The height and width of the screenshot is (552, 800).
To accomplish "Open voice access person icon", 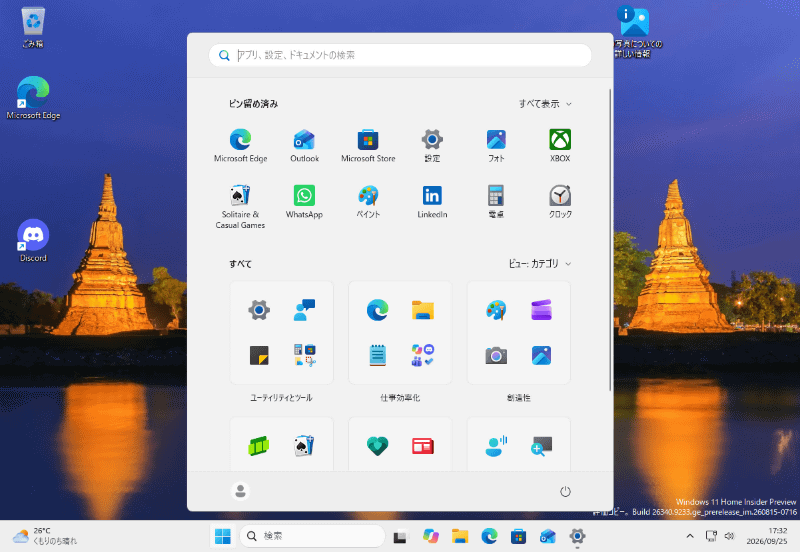I will coord(496,446).
